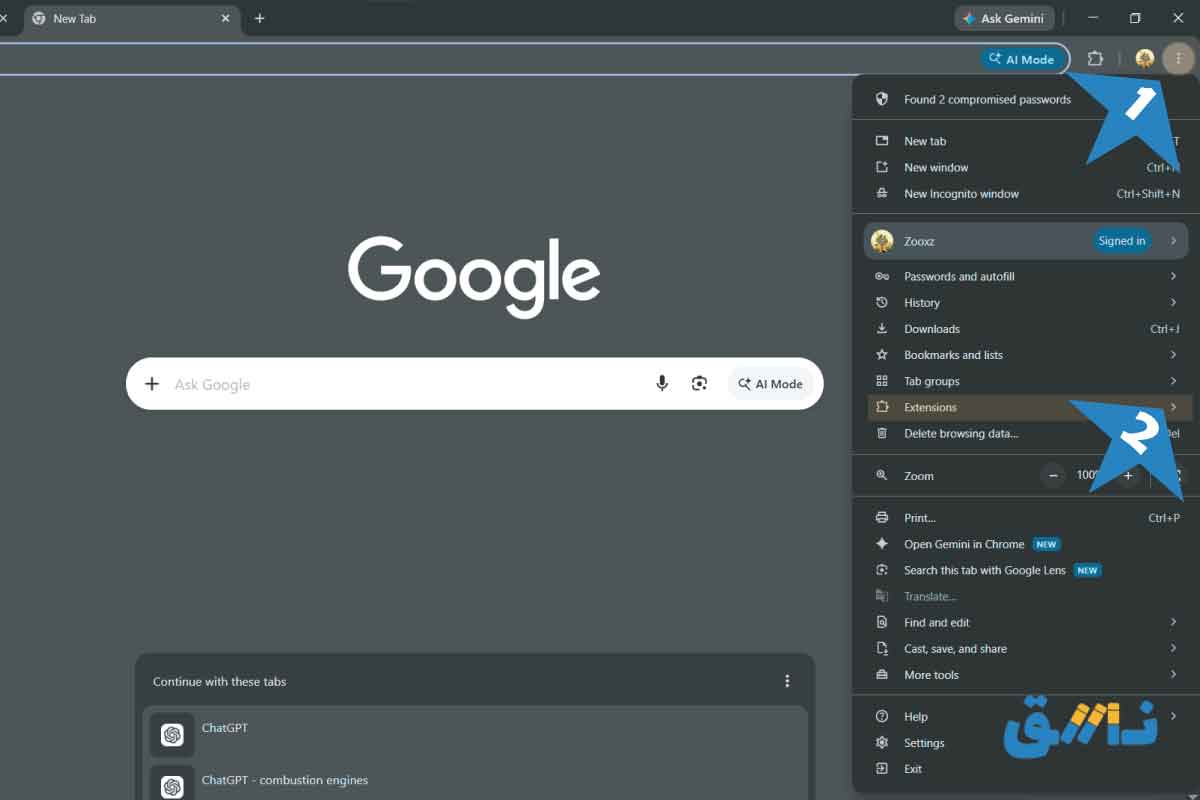Click the Help question mark icon
The image size is (1200, 800).
882,717
